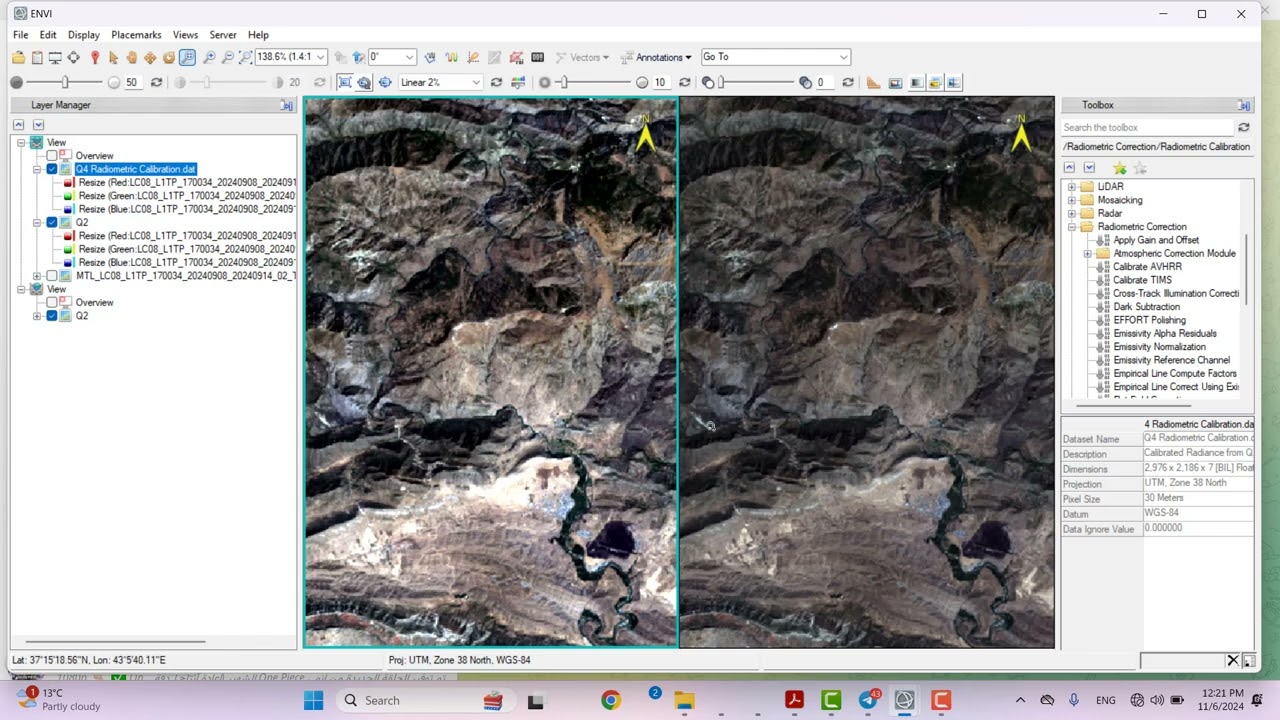Open the Views menu

(x=185, y=35)
